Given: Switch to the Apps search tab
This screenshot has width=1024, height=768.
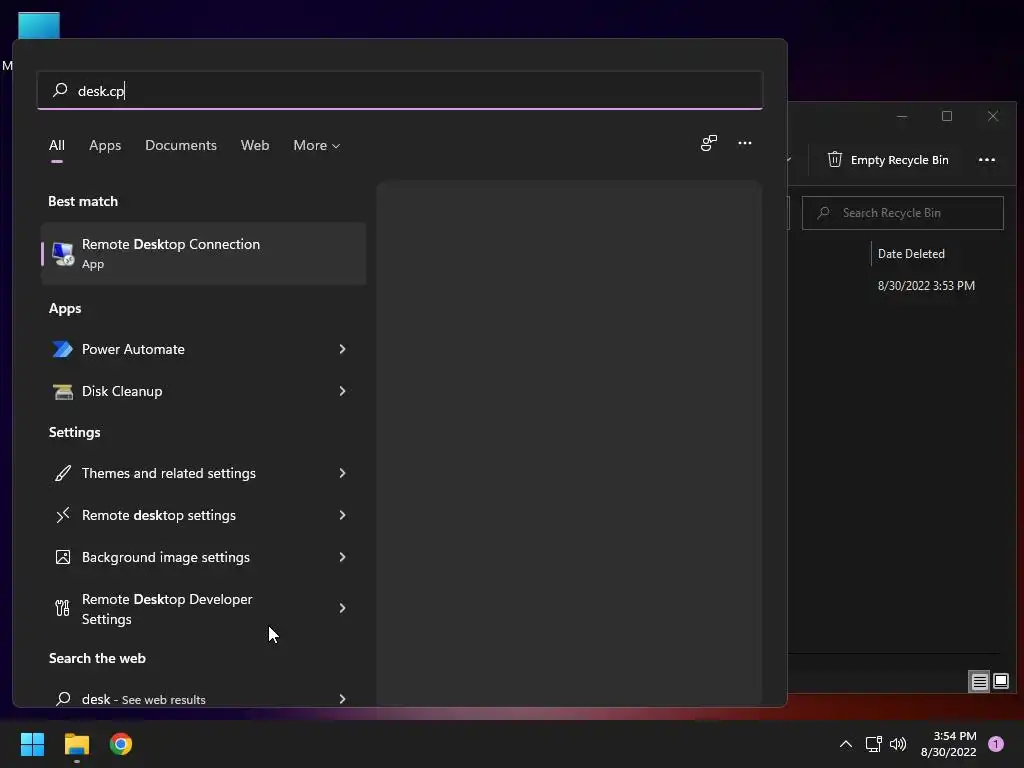Looking at the screenshot, I should pos(105,145).
